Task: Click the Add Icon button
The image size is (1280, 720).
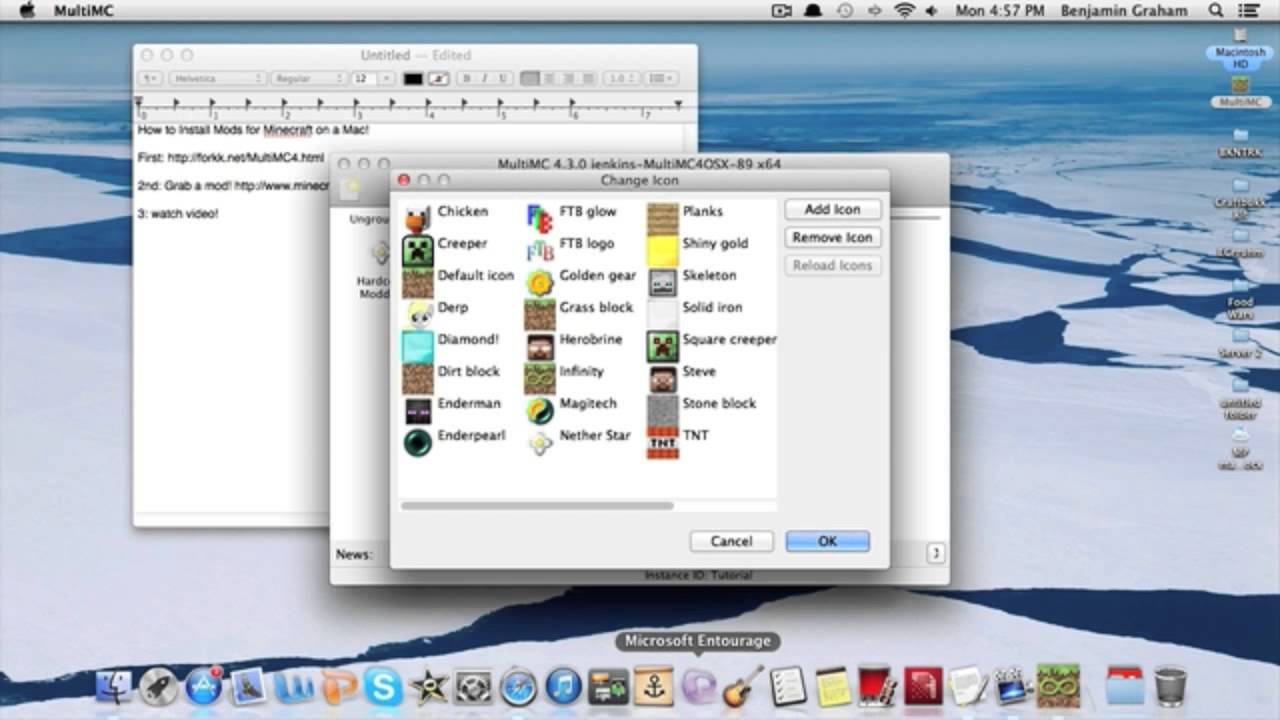Action: [x=832, y=210]
